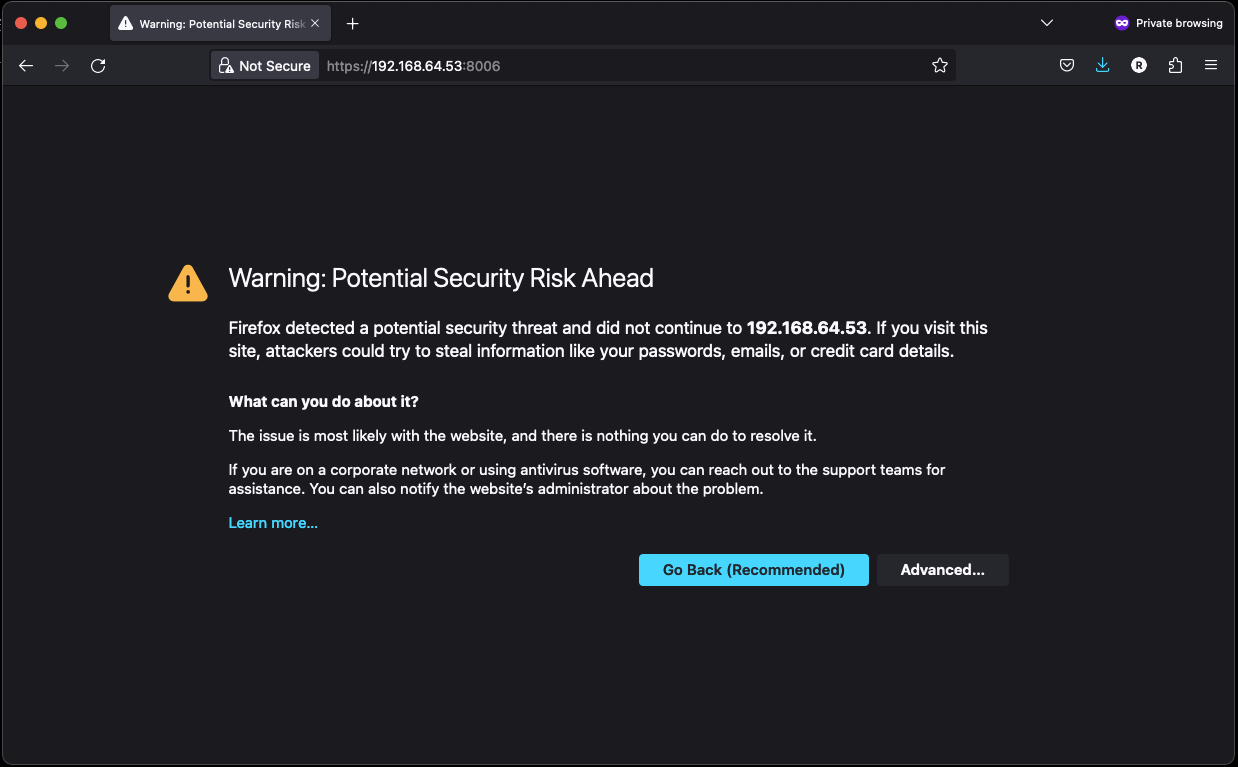Expand the list all tabs dropdown
The height and width of the screenshot is (767, 1238).
tap(1047, 23)
